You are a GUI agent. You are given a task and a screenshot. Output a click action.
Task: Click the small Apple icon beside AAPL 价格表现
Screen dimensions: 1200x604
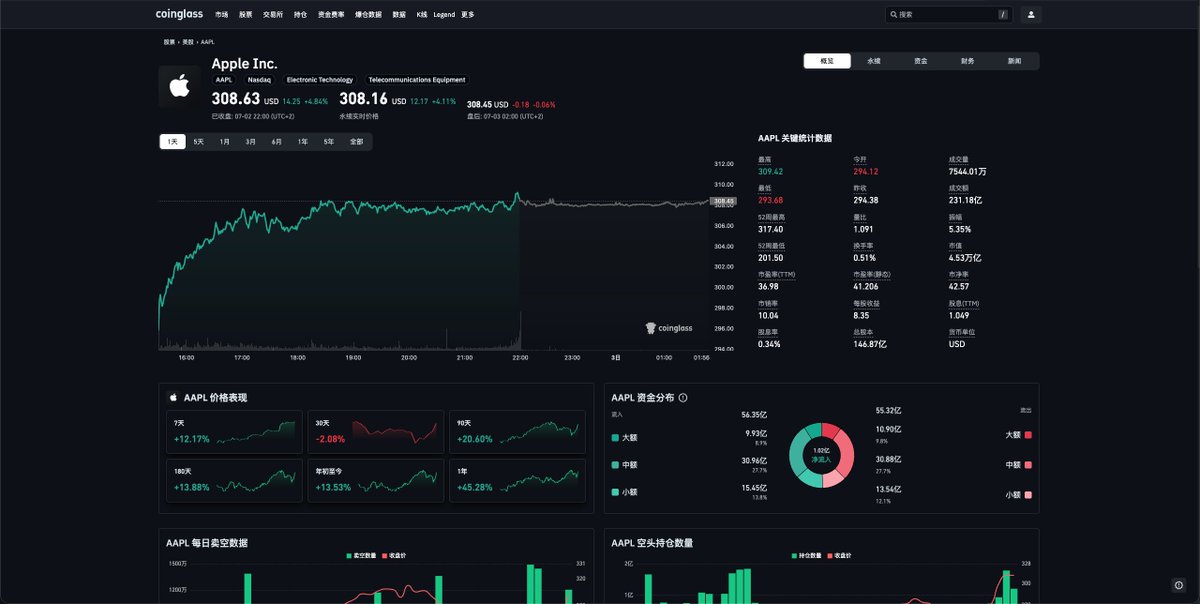[173, 397]
